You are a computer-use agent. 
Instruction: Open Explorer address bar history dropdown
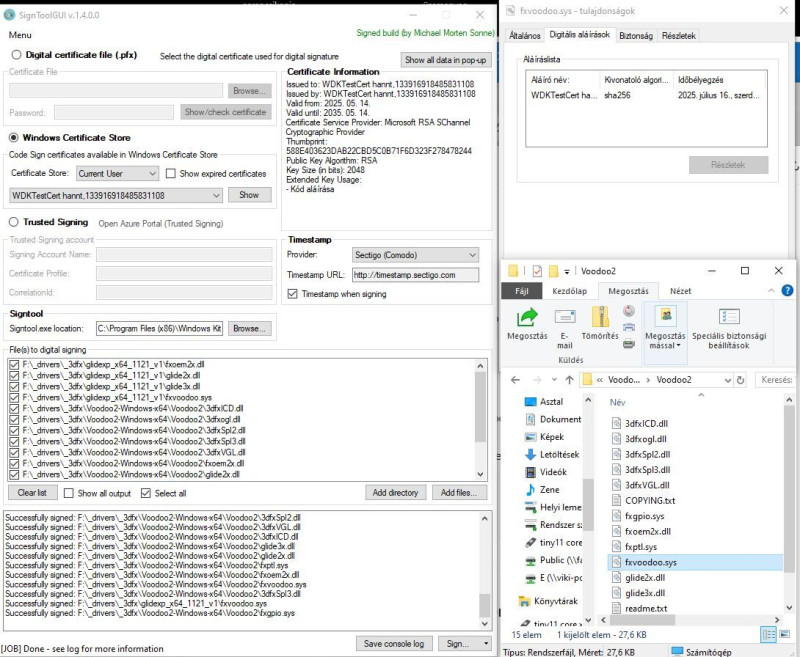point(728,380)
